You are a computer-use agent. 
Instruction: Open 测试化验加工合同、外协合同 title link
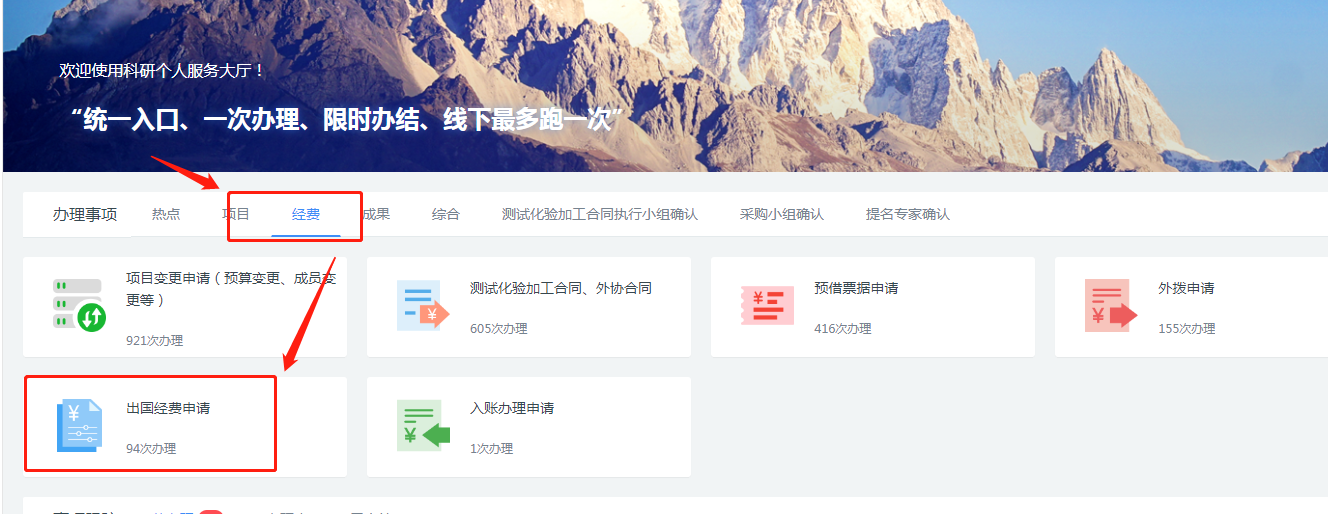[560, 288]
